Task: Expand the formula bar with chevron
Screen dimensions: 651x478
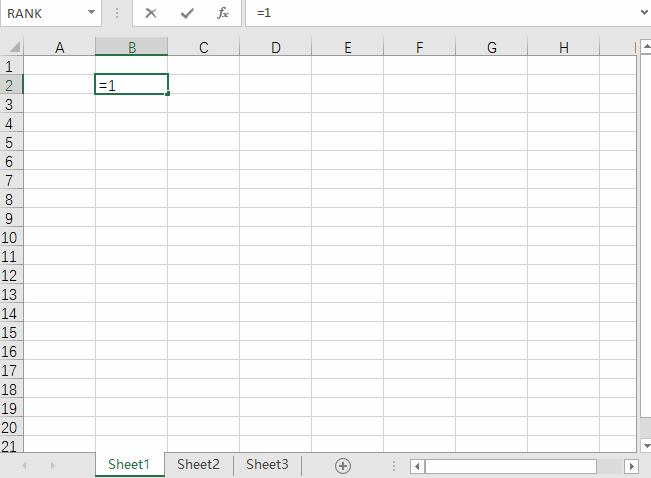Action: [x=644, y=12]
